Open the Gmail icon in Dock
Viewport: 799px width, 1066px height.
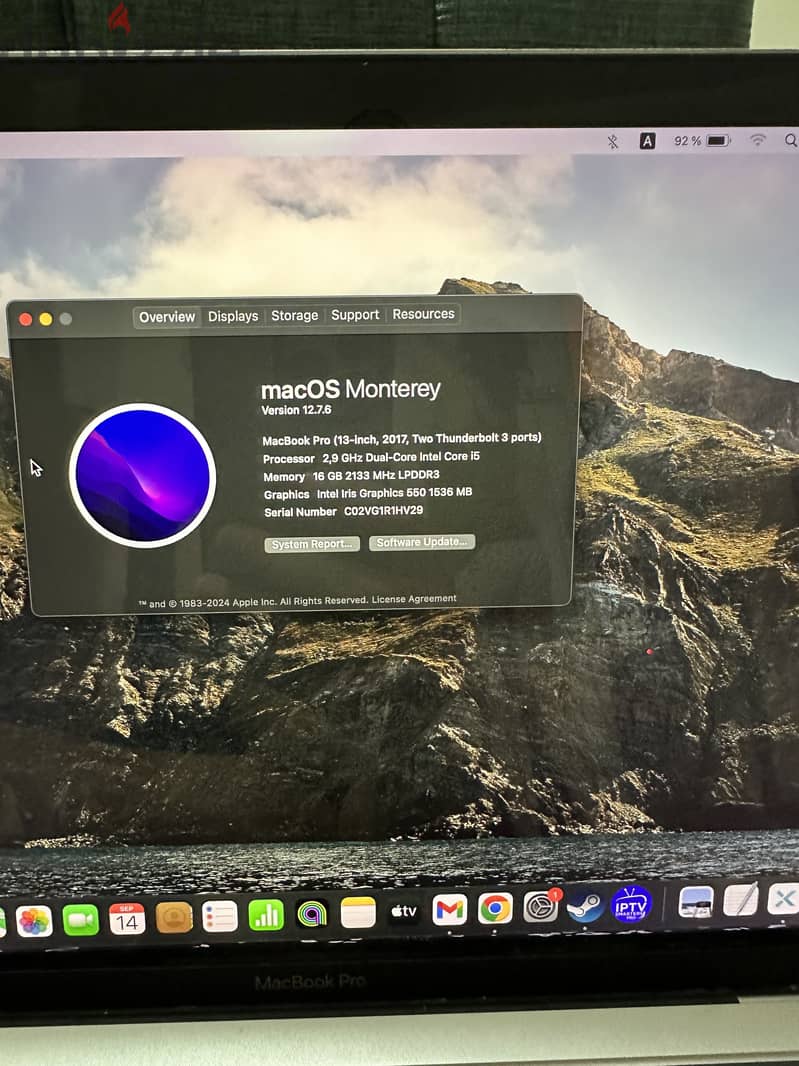tap(449, 909)
